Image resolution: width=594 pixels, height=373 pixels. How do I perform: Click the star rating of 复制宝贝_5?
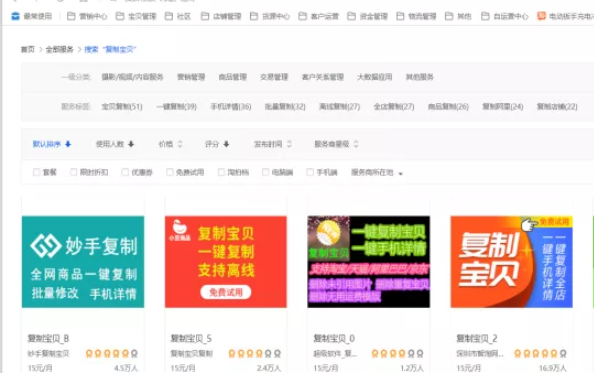point(255,354)
